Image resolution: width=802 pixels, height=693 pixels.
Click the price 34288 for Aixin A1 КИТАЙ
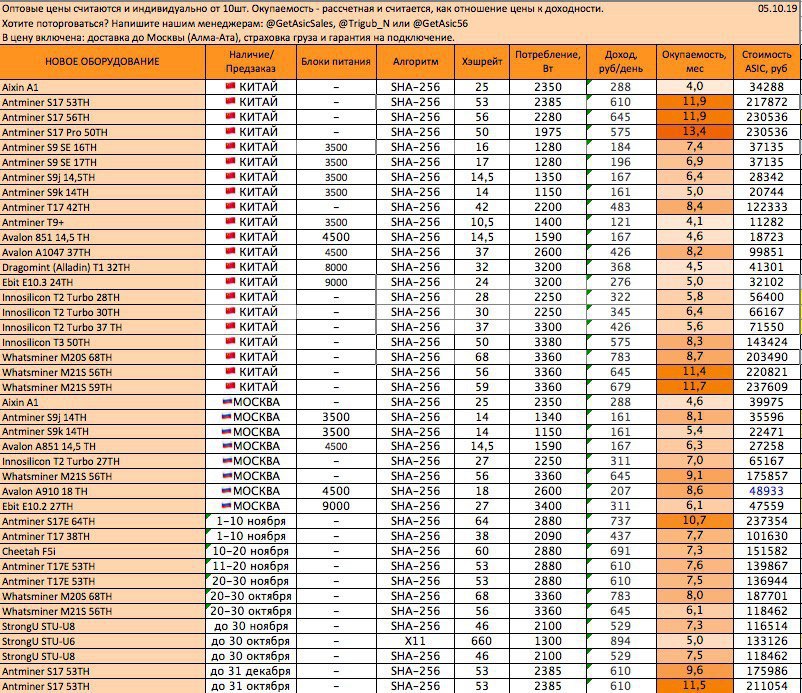coord(767,86)
